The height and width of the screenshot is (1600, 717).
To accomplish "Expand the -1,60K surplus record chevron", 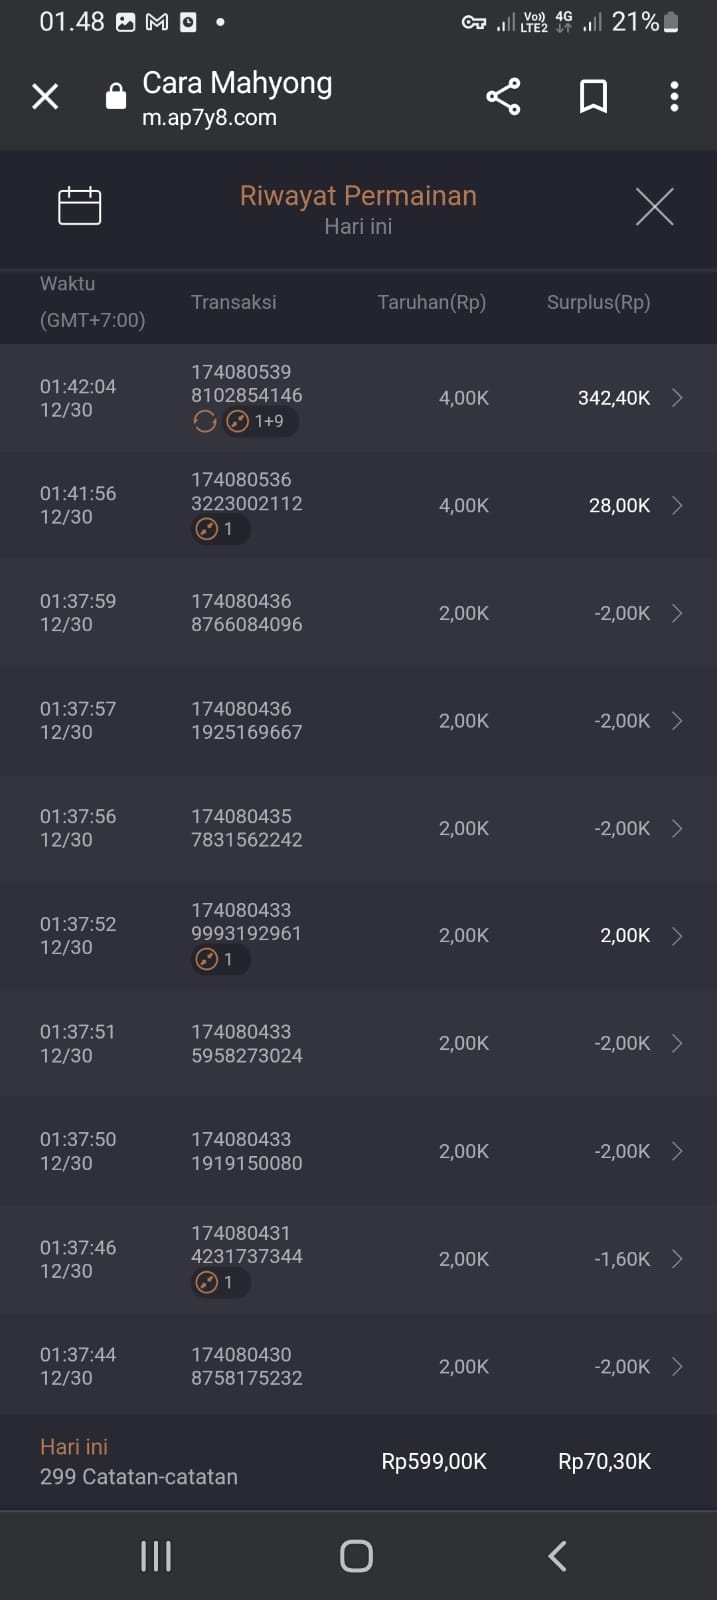I will [677, 1259].
